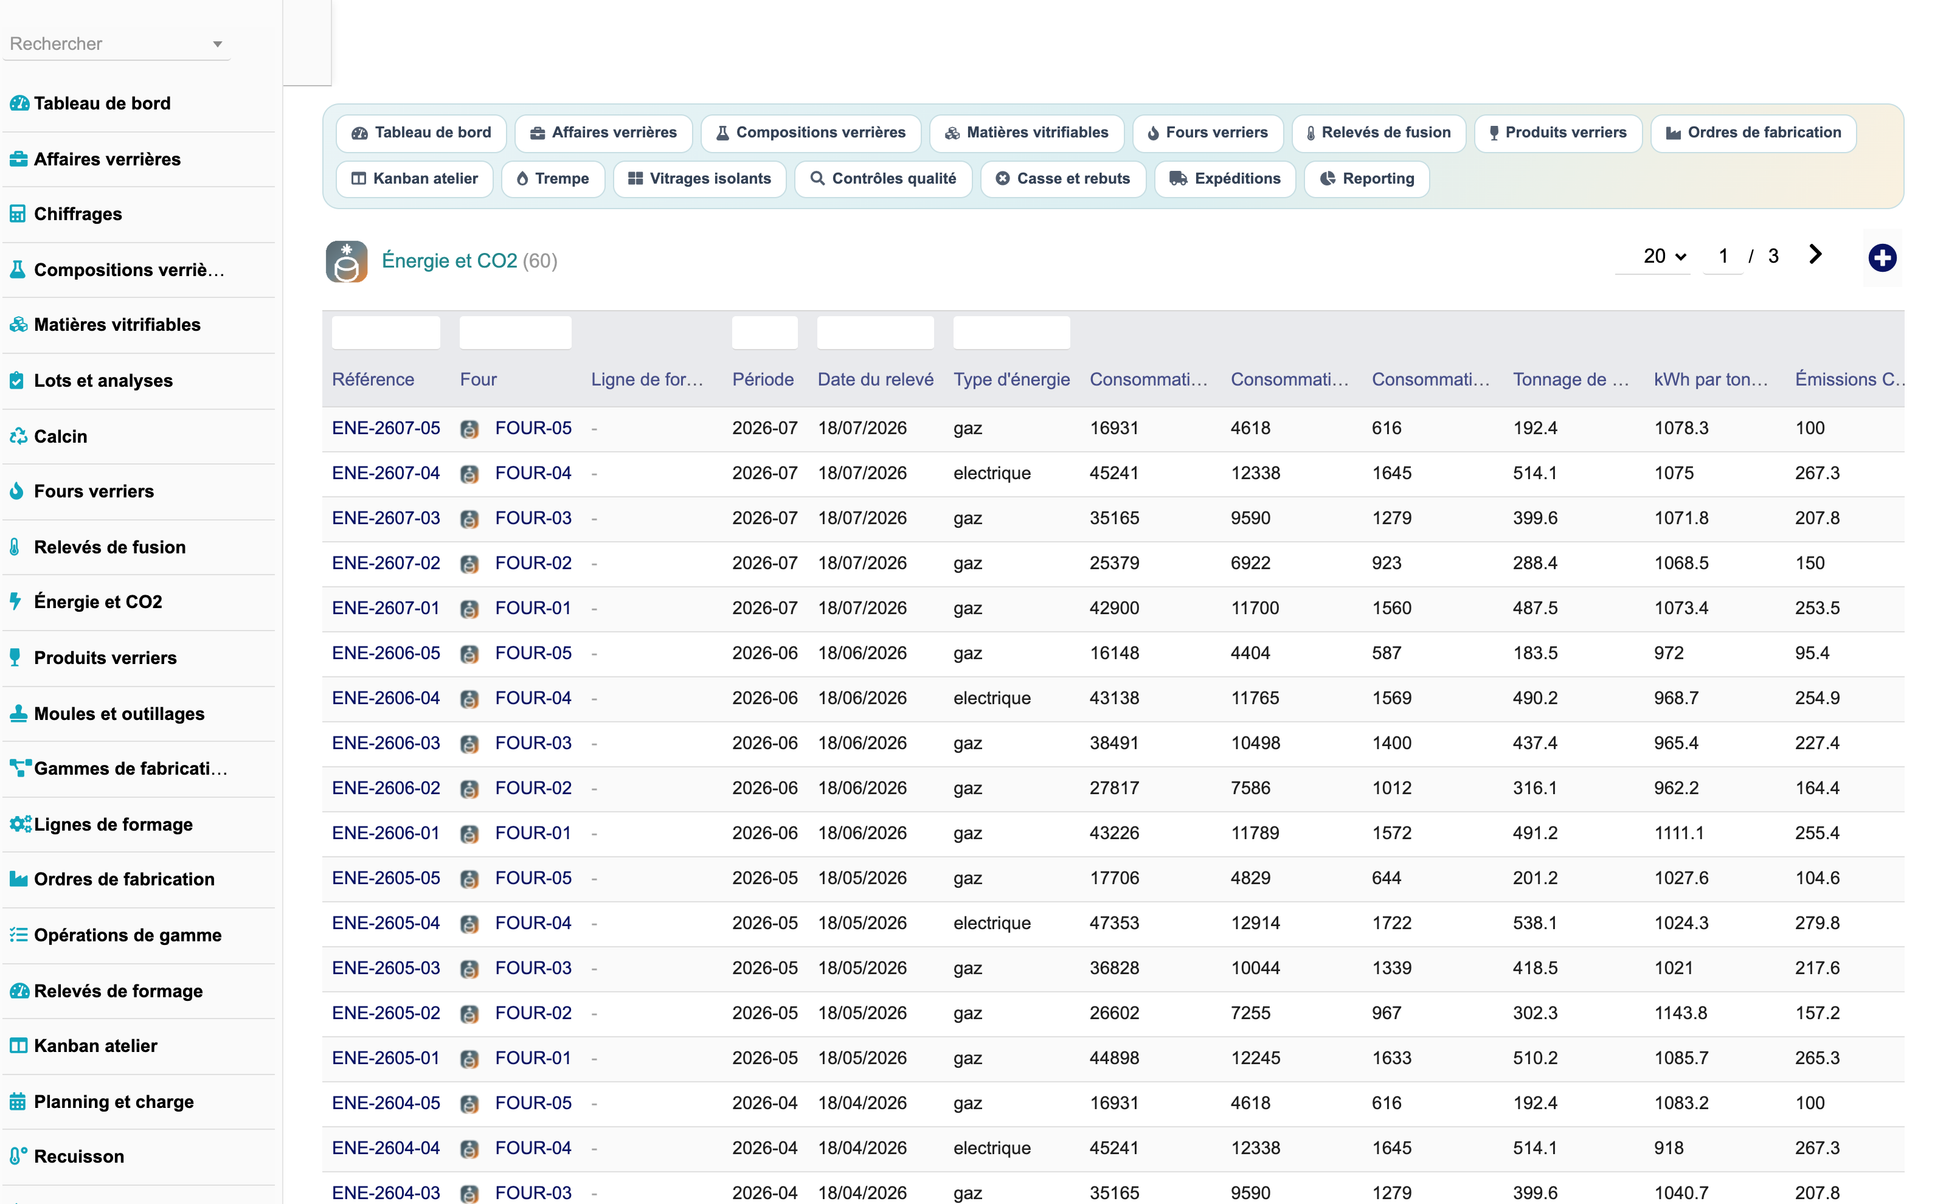Click the Énergie et CO2 module logo icon

[346, 261]
